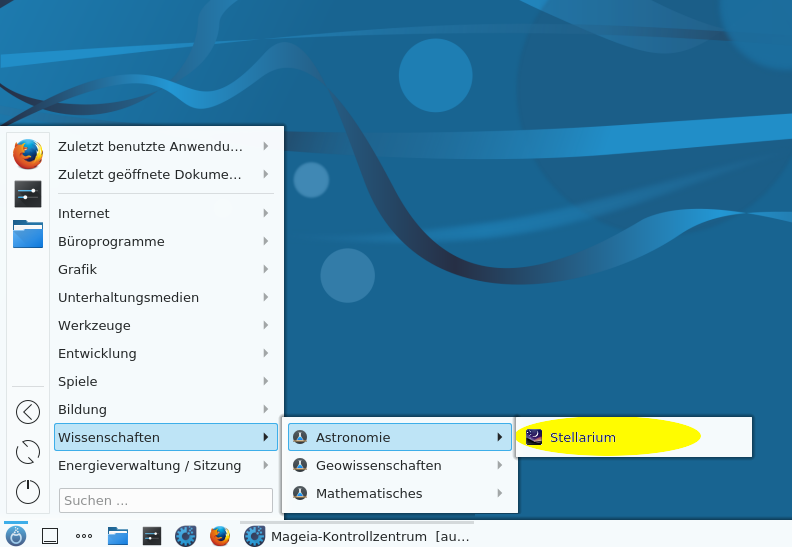Viewport: 792px width, 547px height.
Task: Select the Wissenschaften category
Action: 166,437
